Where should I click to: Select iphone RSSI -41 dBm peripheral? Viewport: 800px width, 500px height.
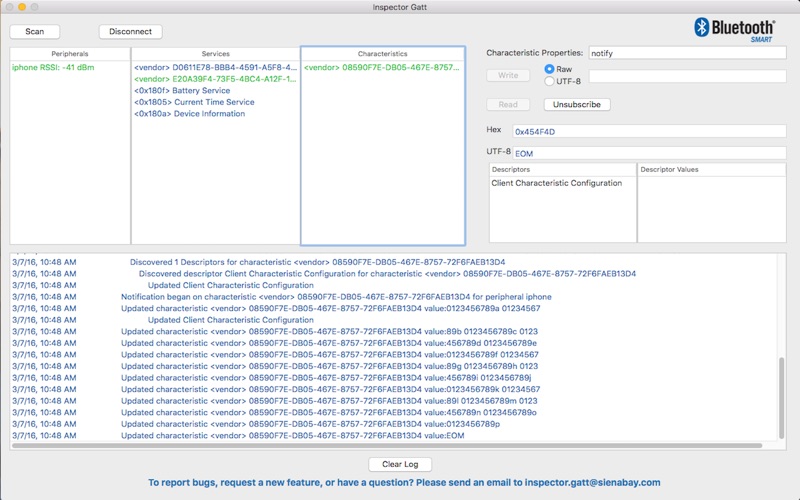point(70,67)
